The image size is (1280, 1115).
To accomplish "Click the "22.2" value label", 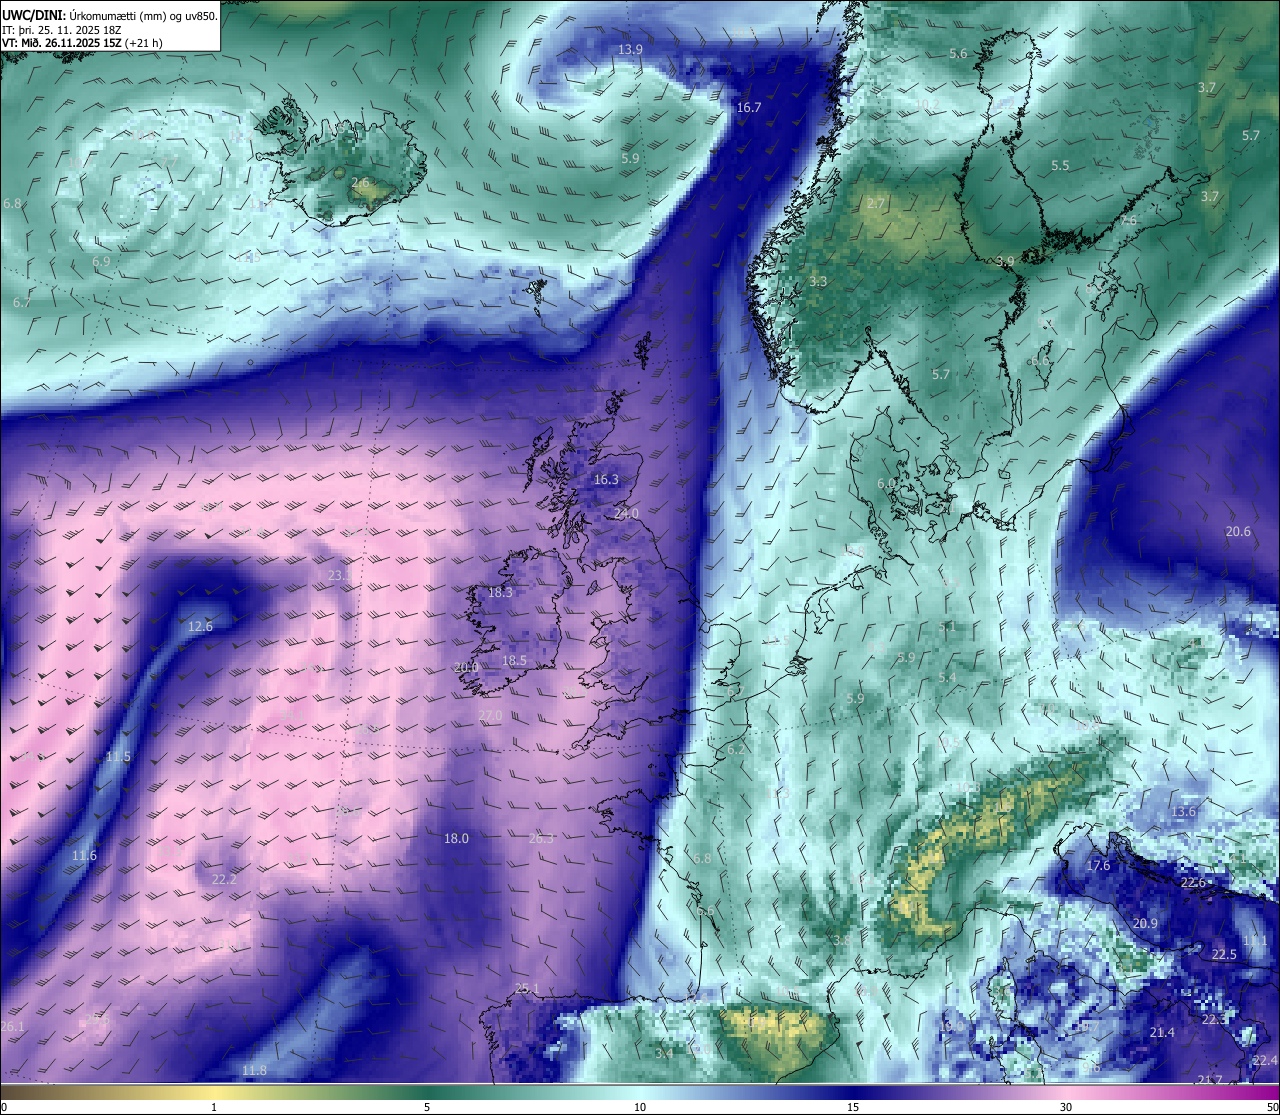I will [224, 880].
